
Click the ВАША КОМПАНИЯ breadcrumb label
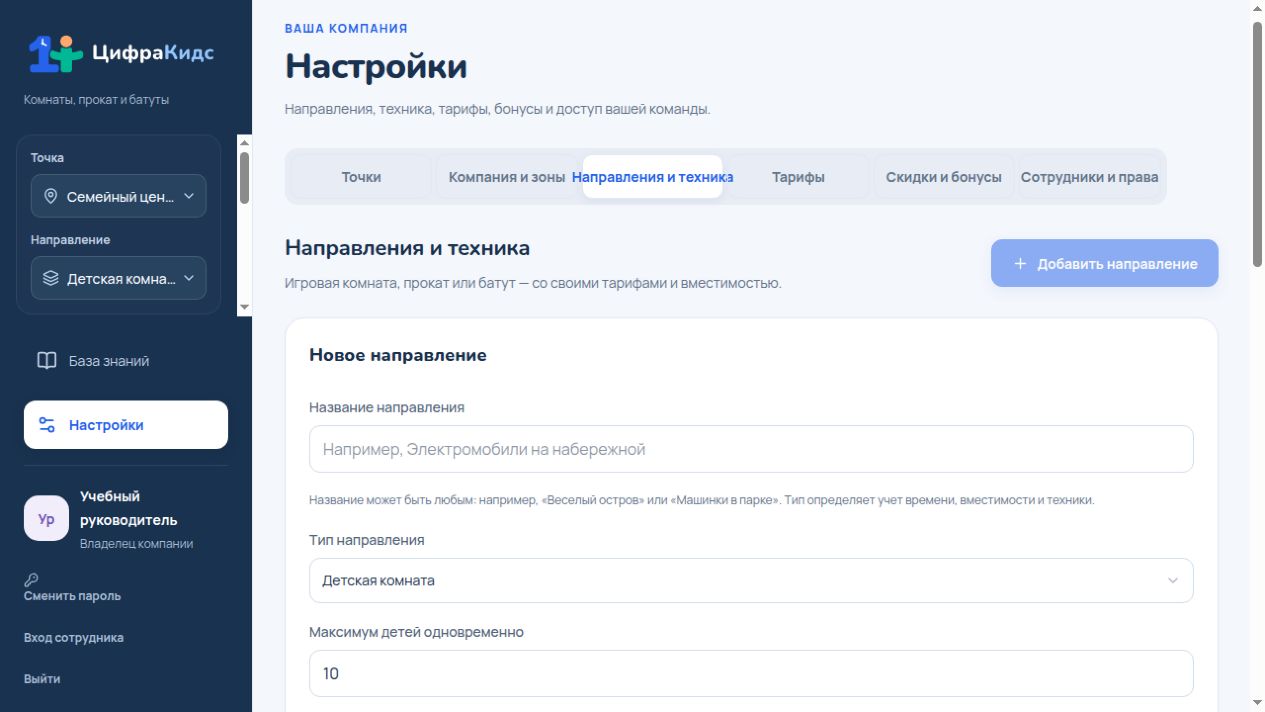(346, 29)
